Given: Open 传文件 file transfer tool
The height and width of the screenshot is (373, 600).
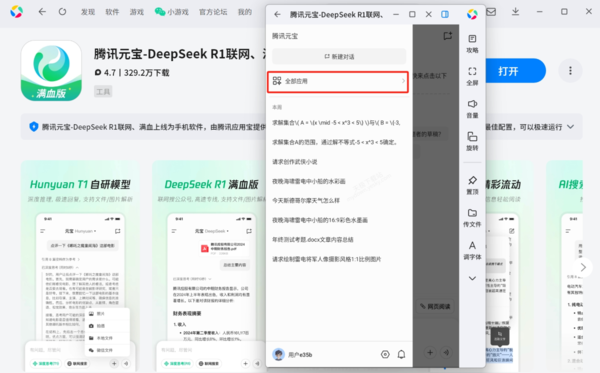Looking at the screenshot, I should (472, 218).
